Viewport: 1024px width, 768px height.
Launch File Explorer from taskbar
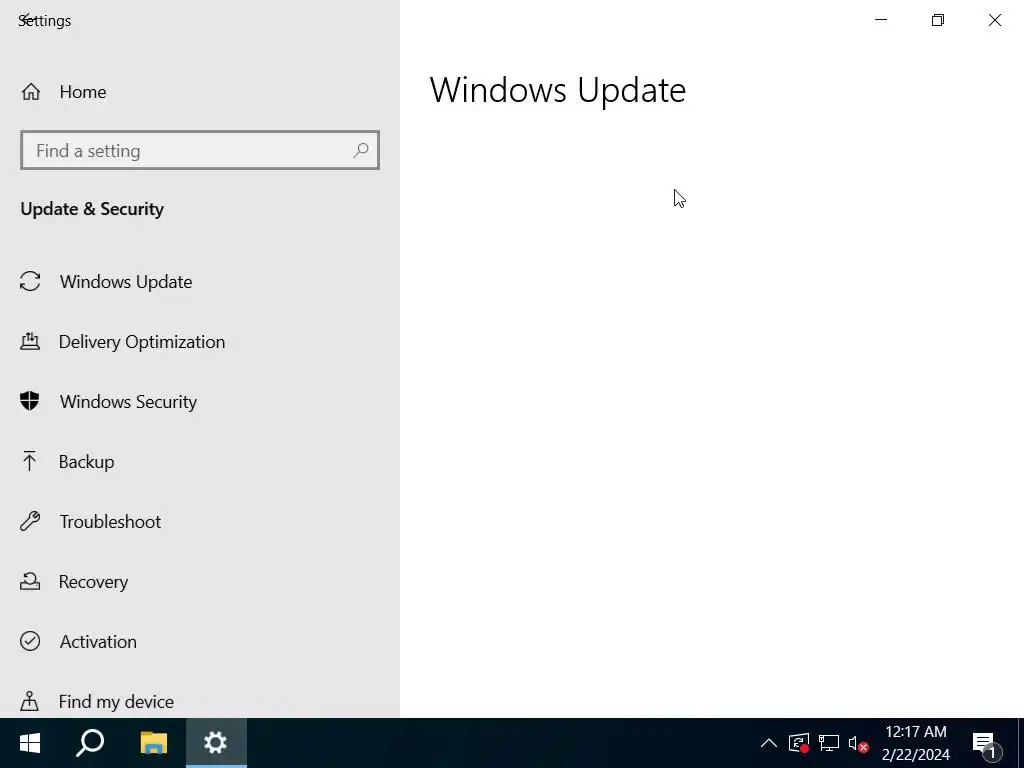154,743
